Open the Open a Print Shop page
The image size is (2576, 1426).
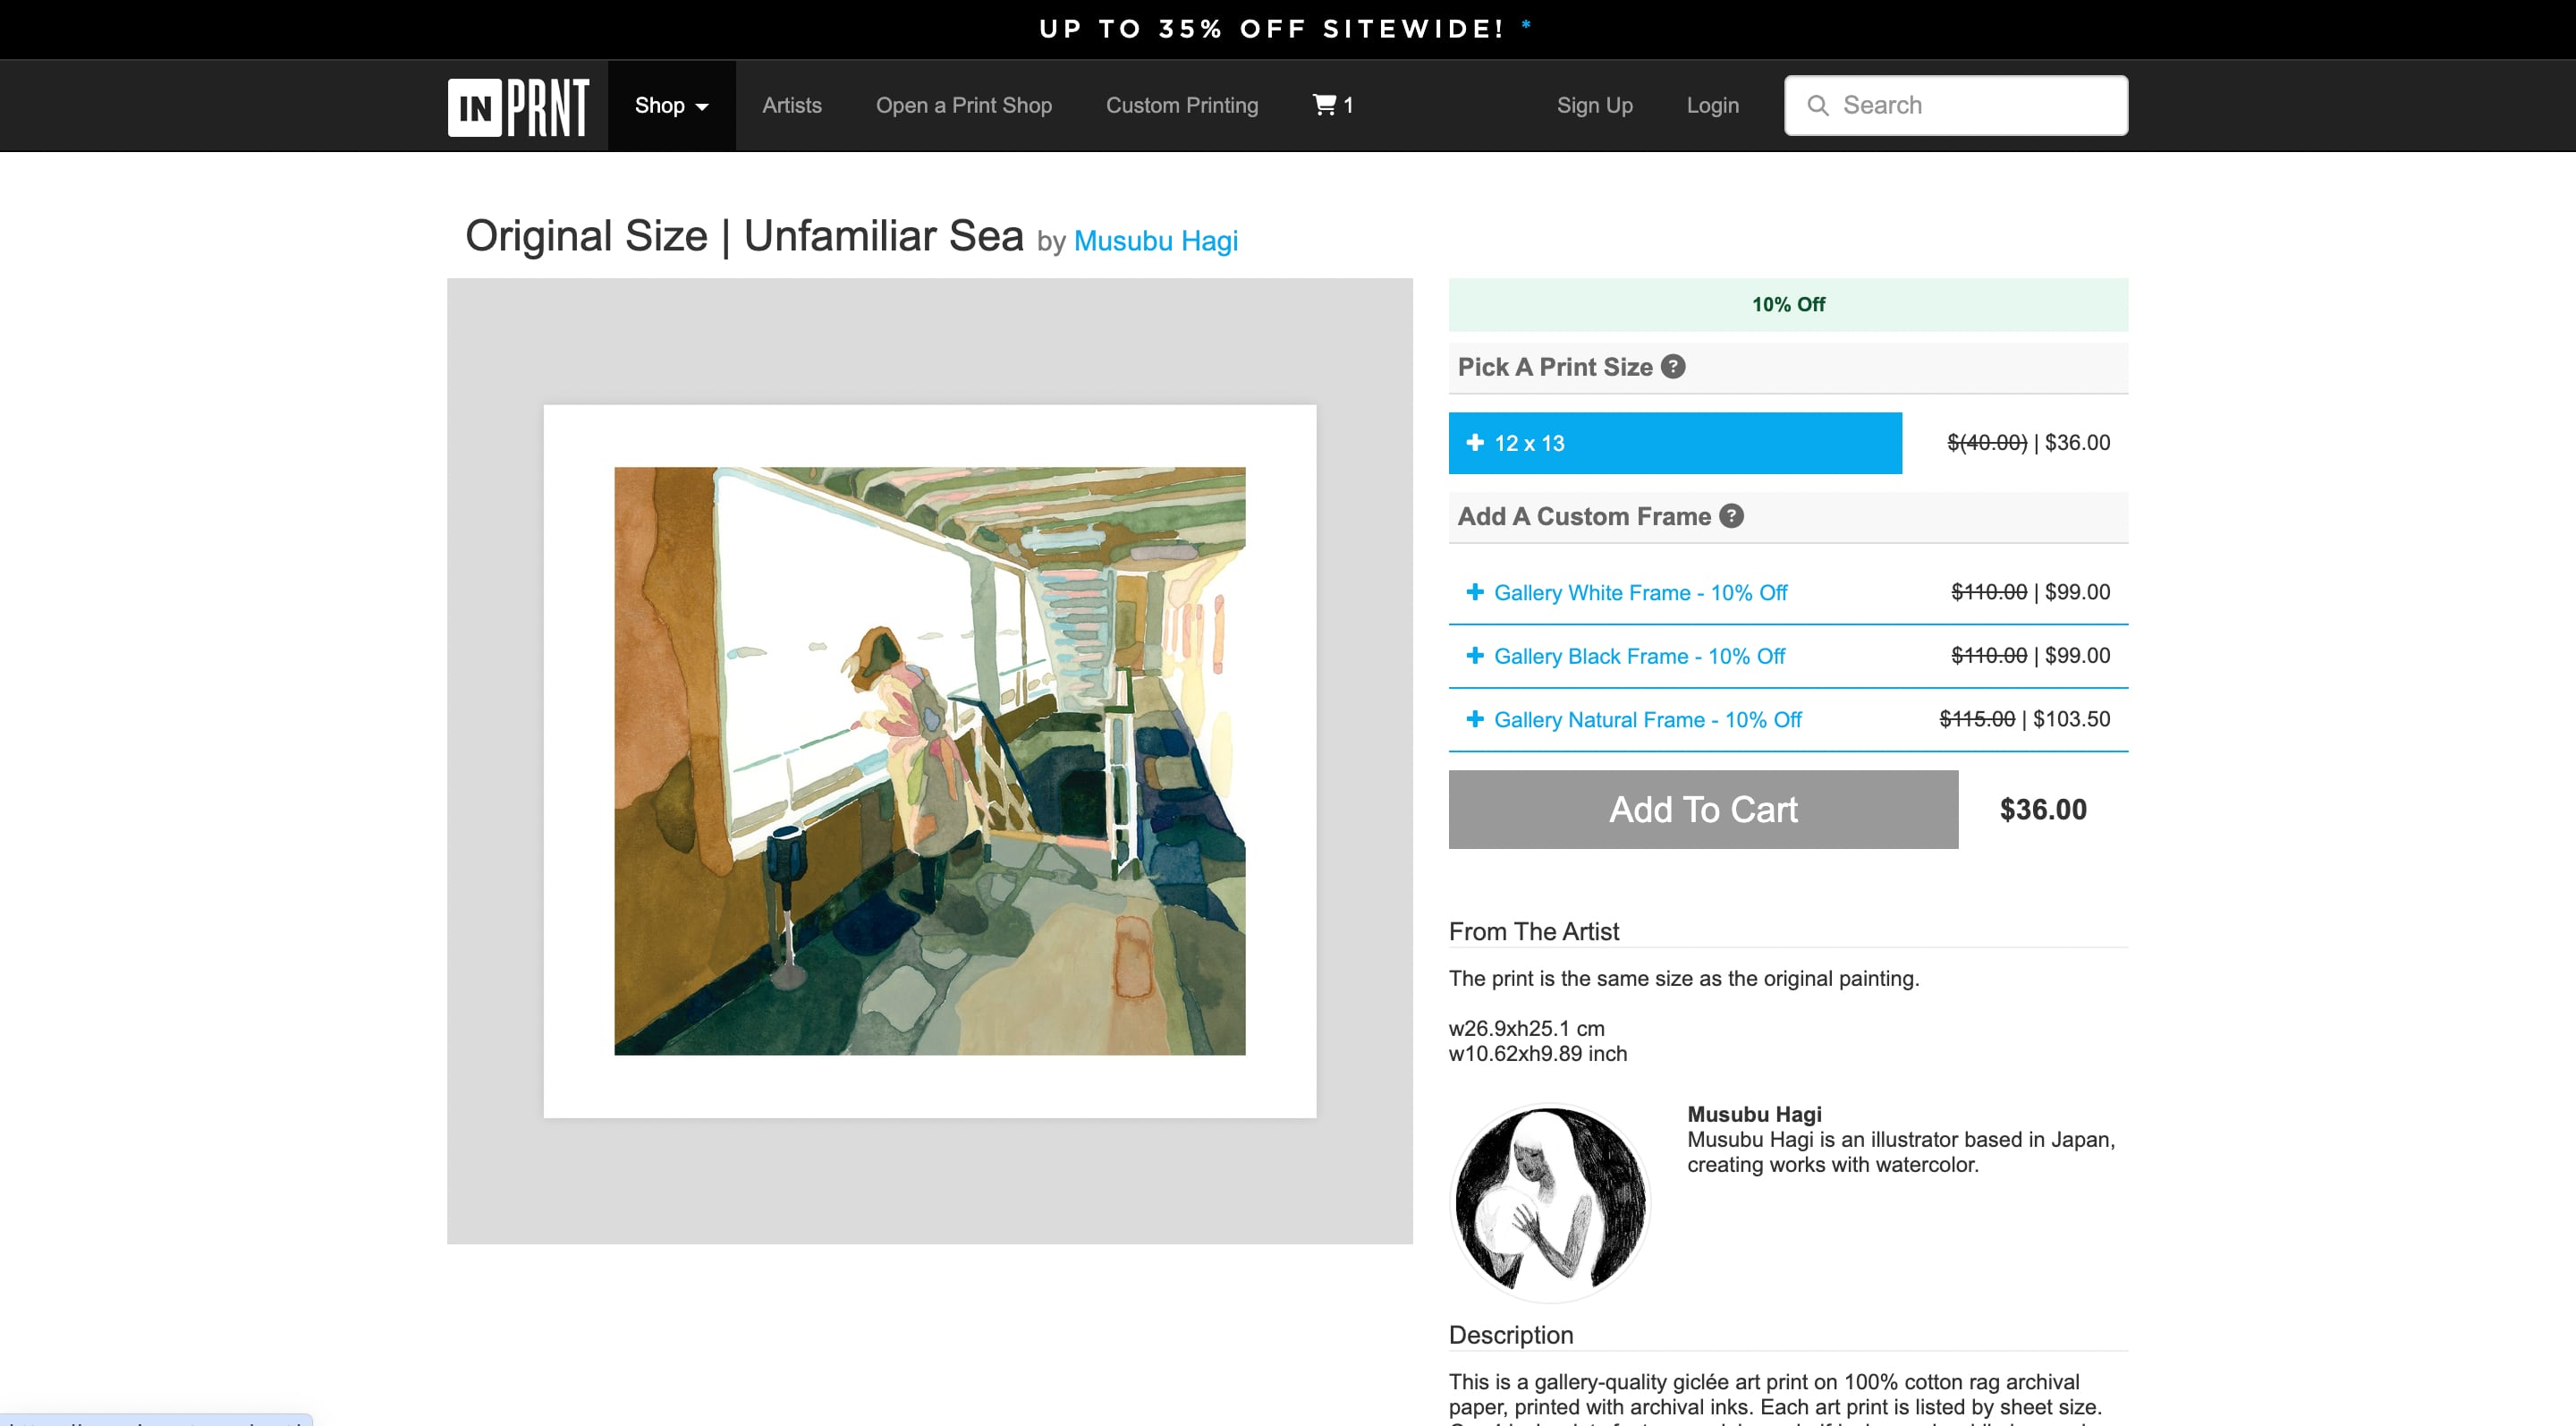coord(963,105)
